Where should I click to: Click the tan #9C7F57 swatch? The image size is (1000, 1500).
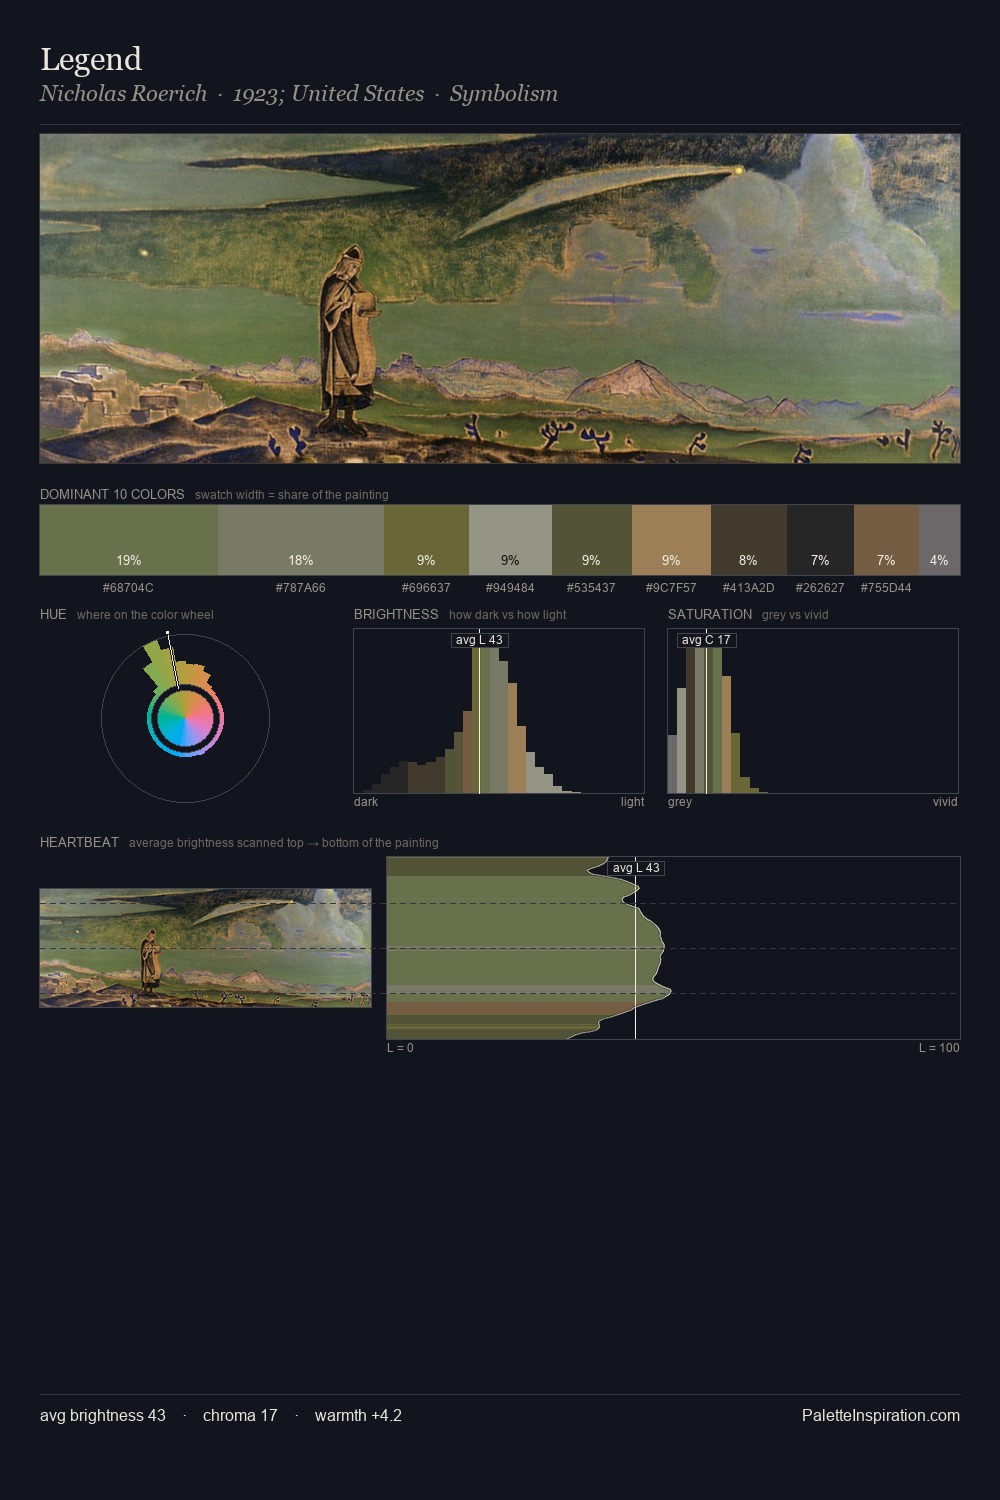671,540
